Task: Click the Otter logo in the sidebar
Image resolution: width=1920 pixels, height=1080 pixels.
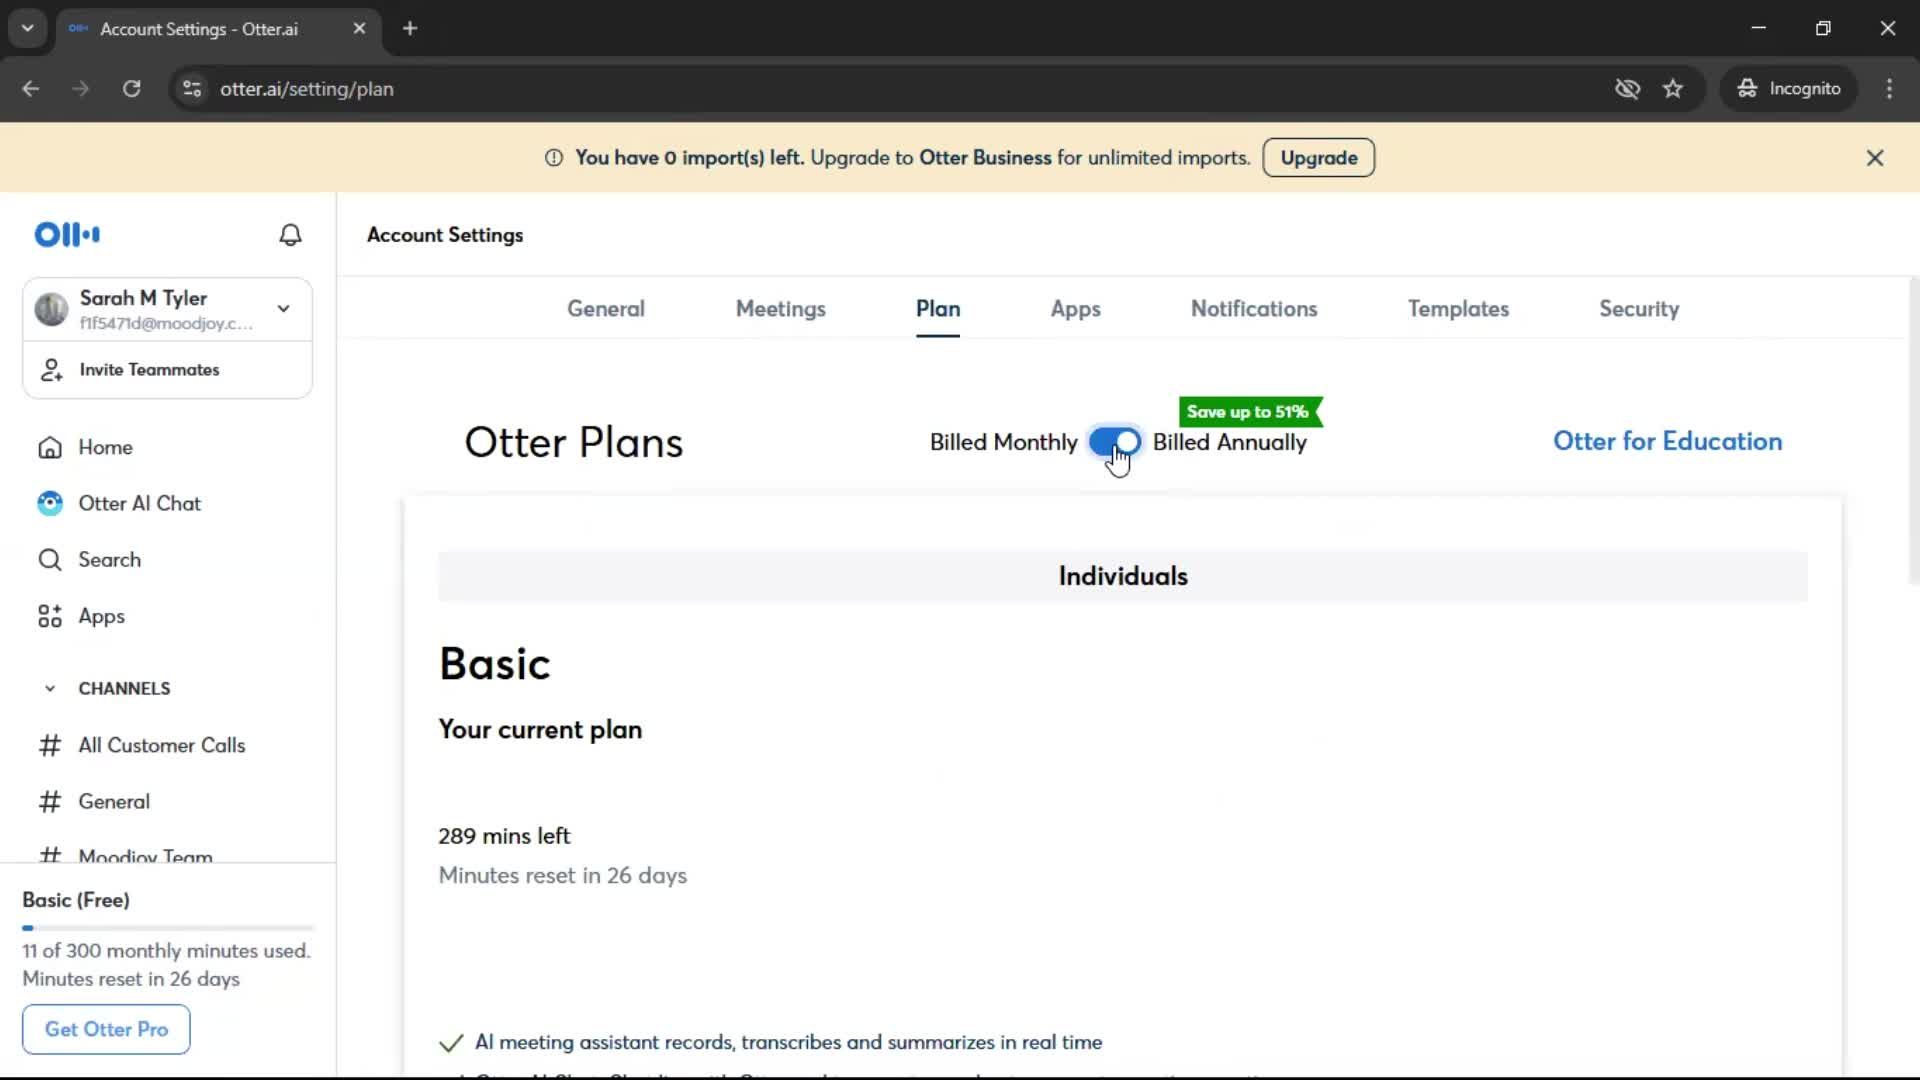Action: pyautogui.click(x=67, y=234)
